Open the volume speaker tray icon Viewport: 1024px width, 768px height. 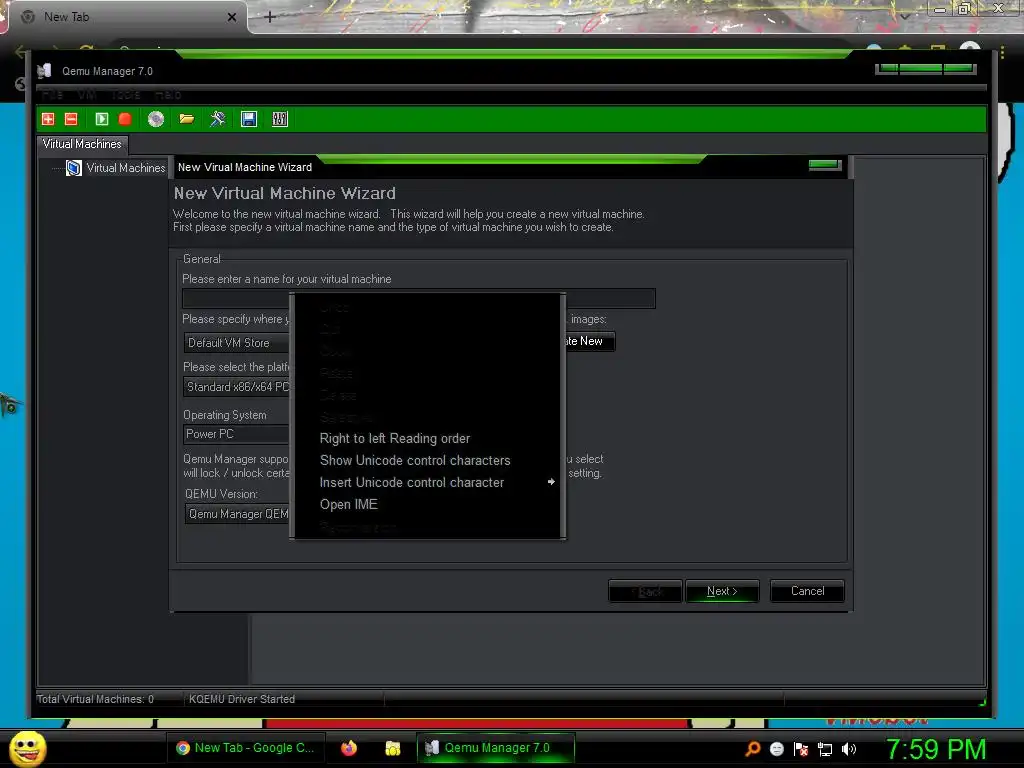(849, 748)
